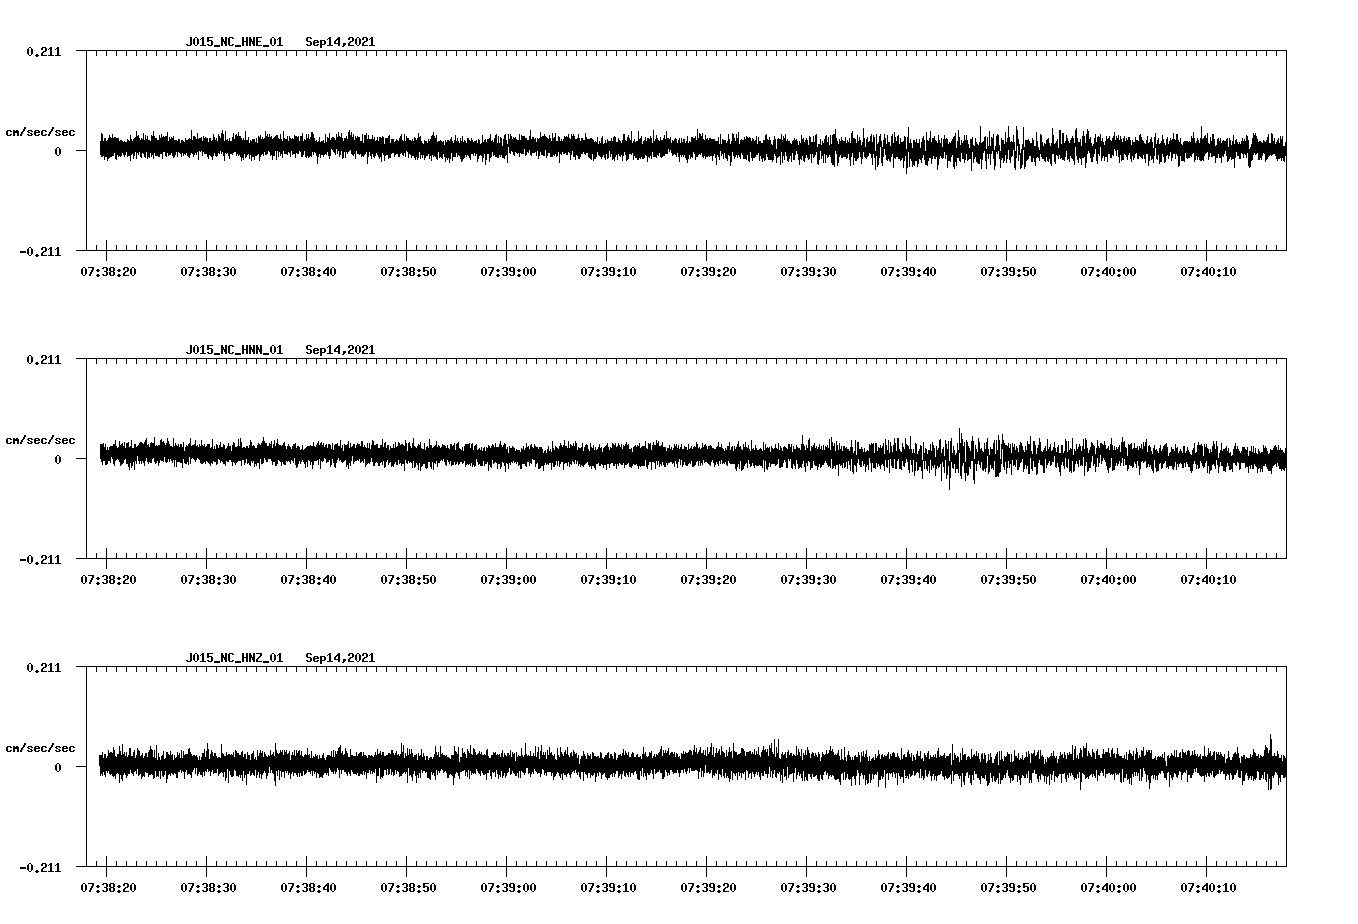Click the zero axis label on HNE plot
The width and height of the screenshot is (1358, 924).
click(57, 152)
